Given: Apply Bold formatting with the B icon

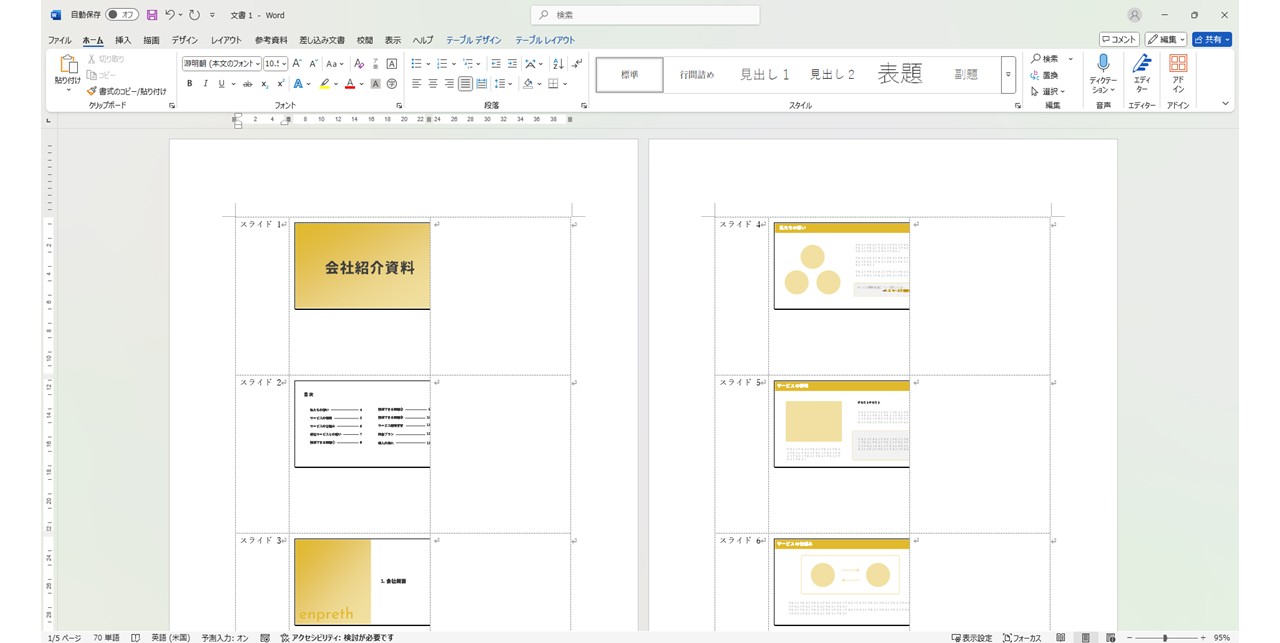Looking at the screenshot, I should 189,84.
